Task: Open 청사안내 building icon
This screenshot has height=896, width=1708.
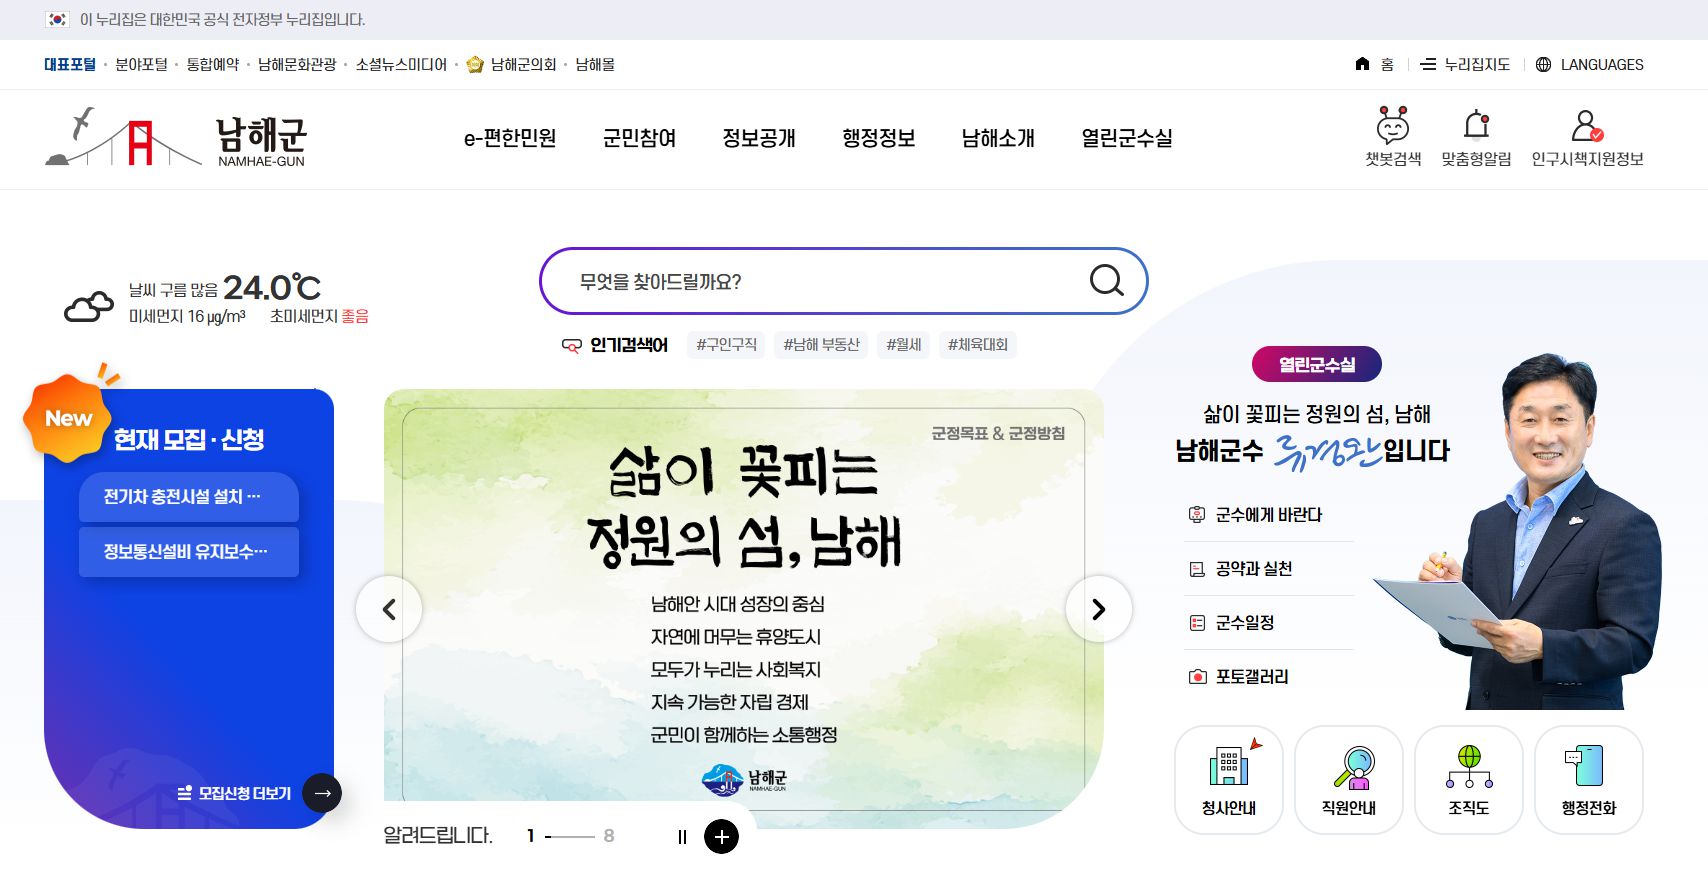Action: tap(1229, 767)
